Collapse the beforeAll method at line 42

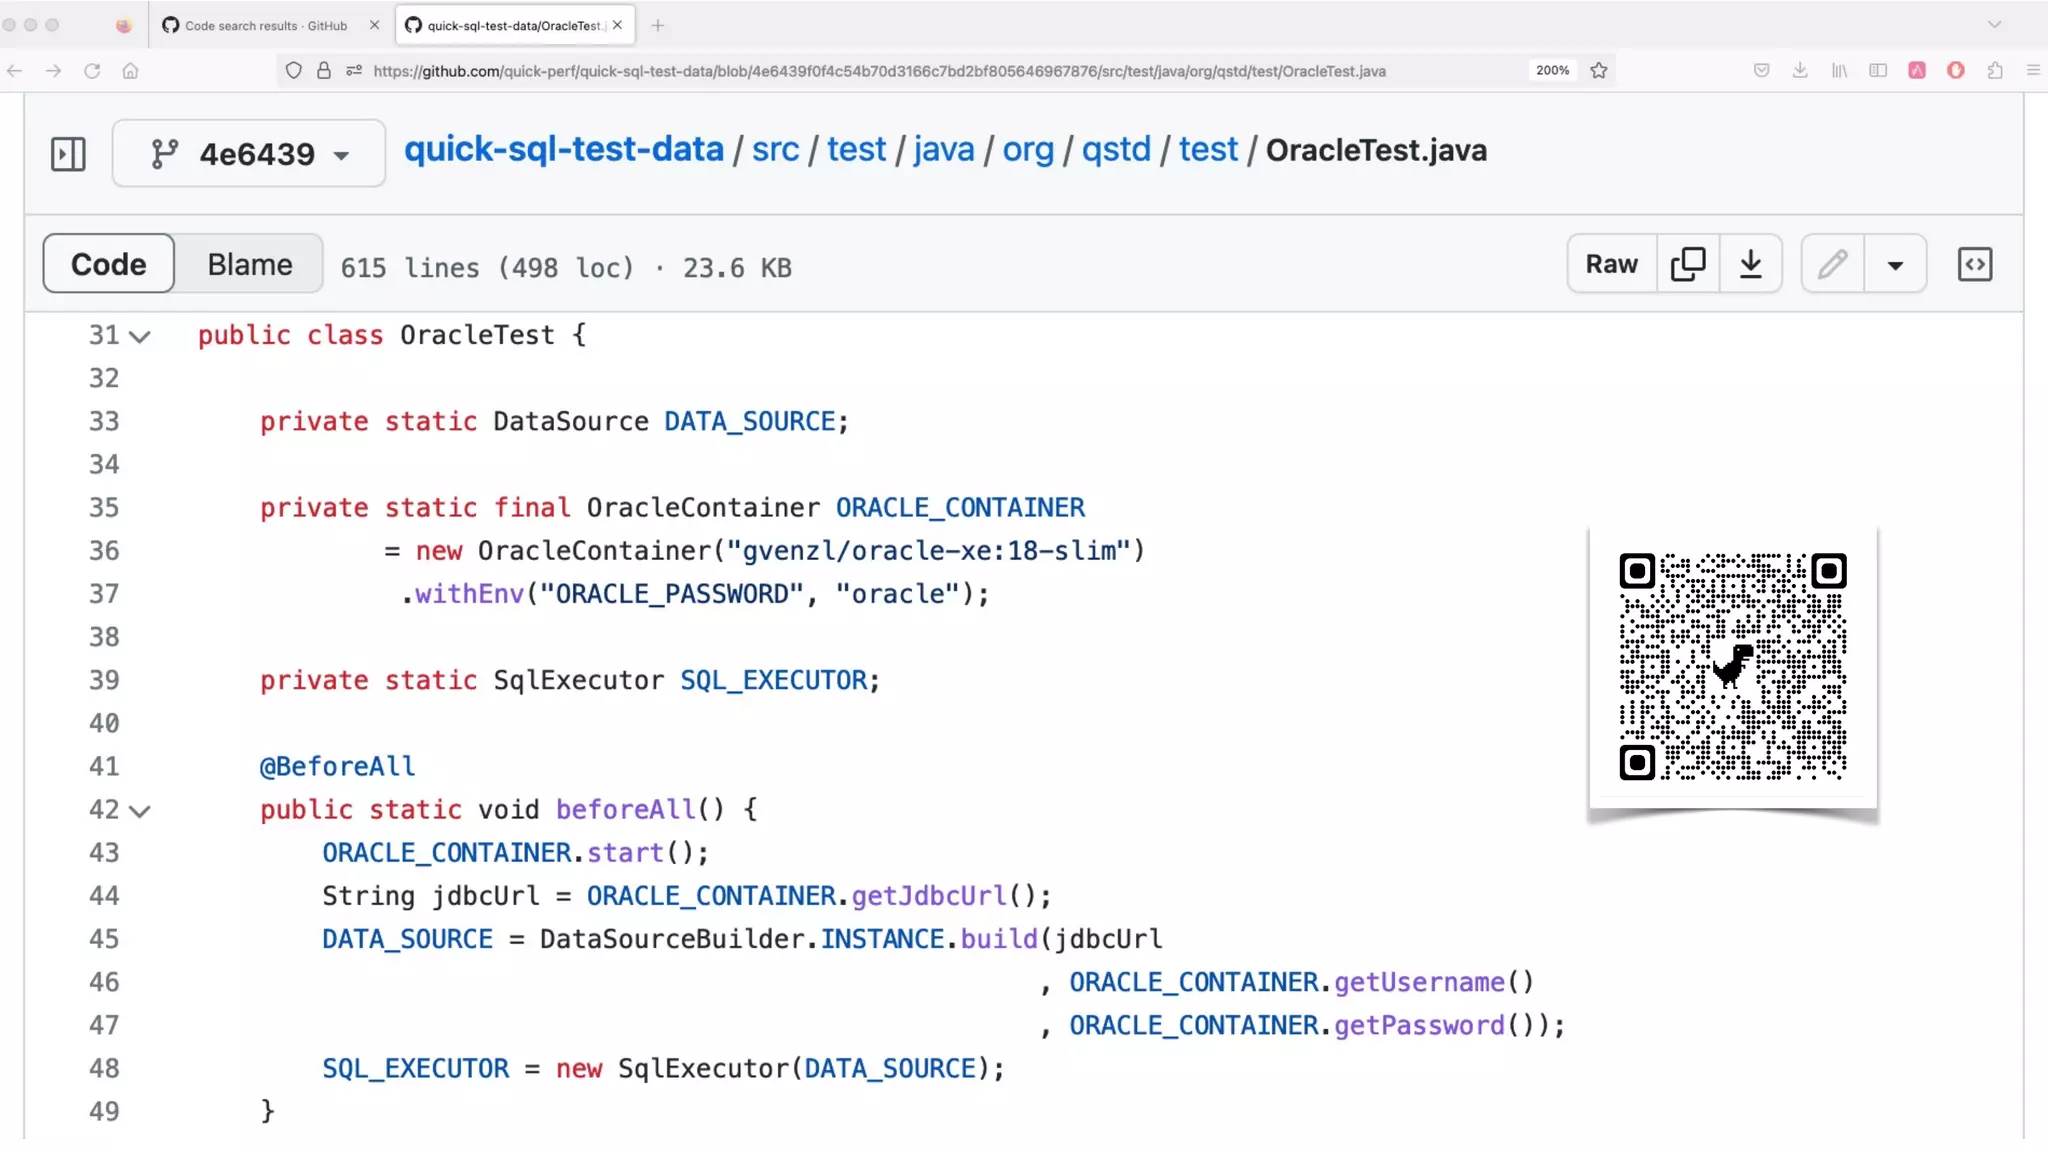tap(140, 811)
